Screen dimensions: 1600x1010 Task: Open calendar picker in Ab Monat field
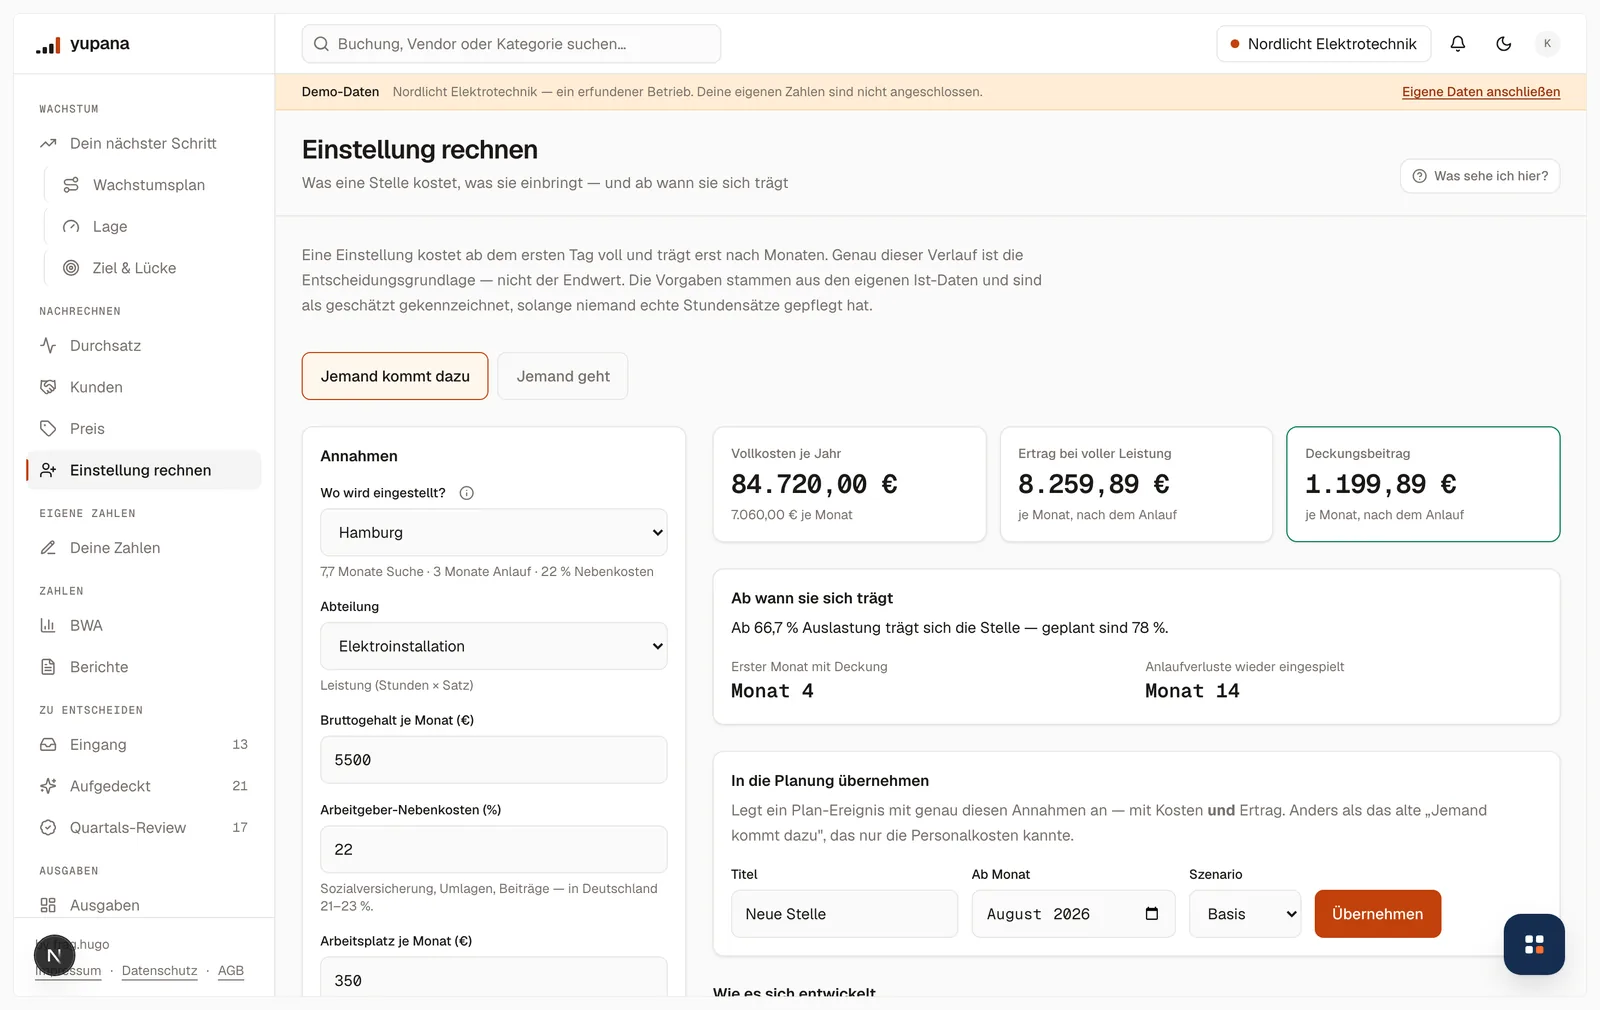coord(1152,914)
